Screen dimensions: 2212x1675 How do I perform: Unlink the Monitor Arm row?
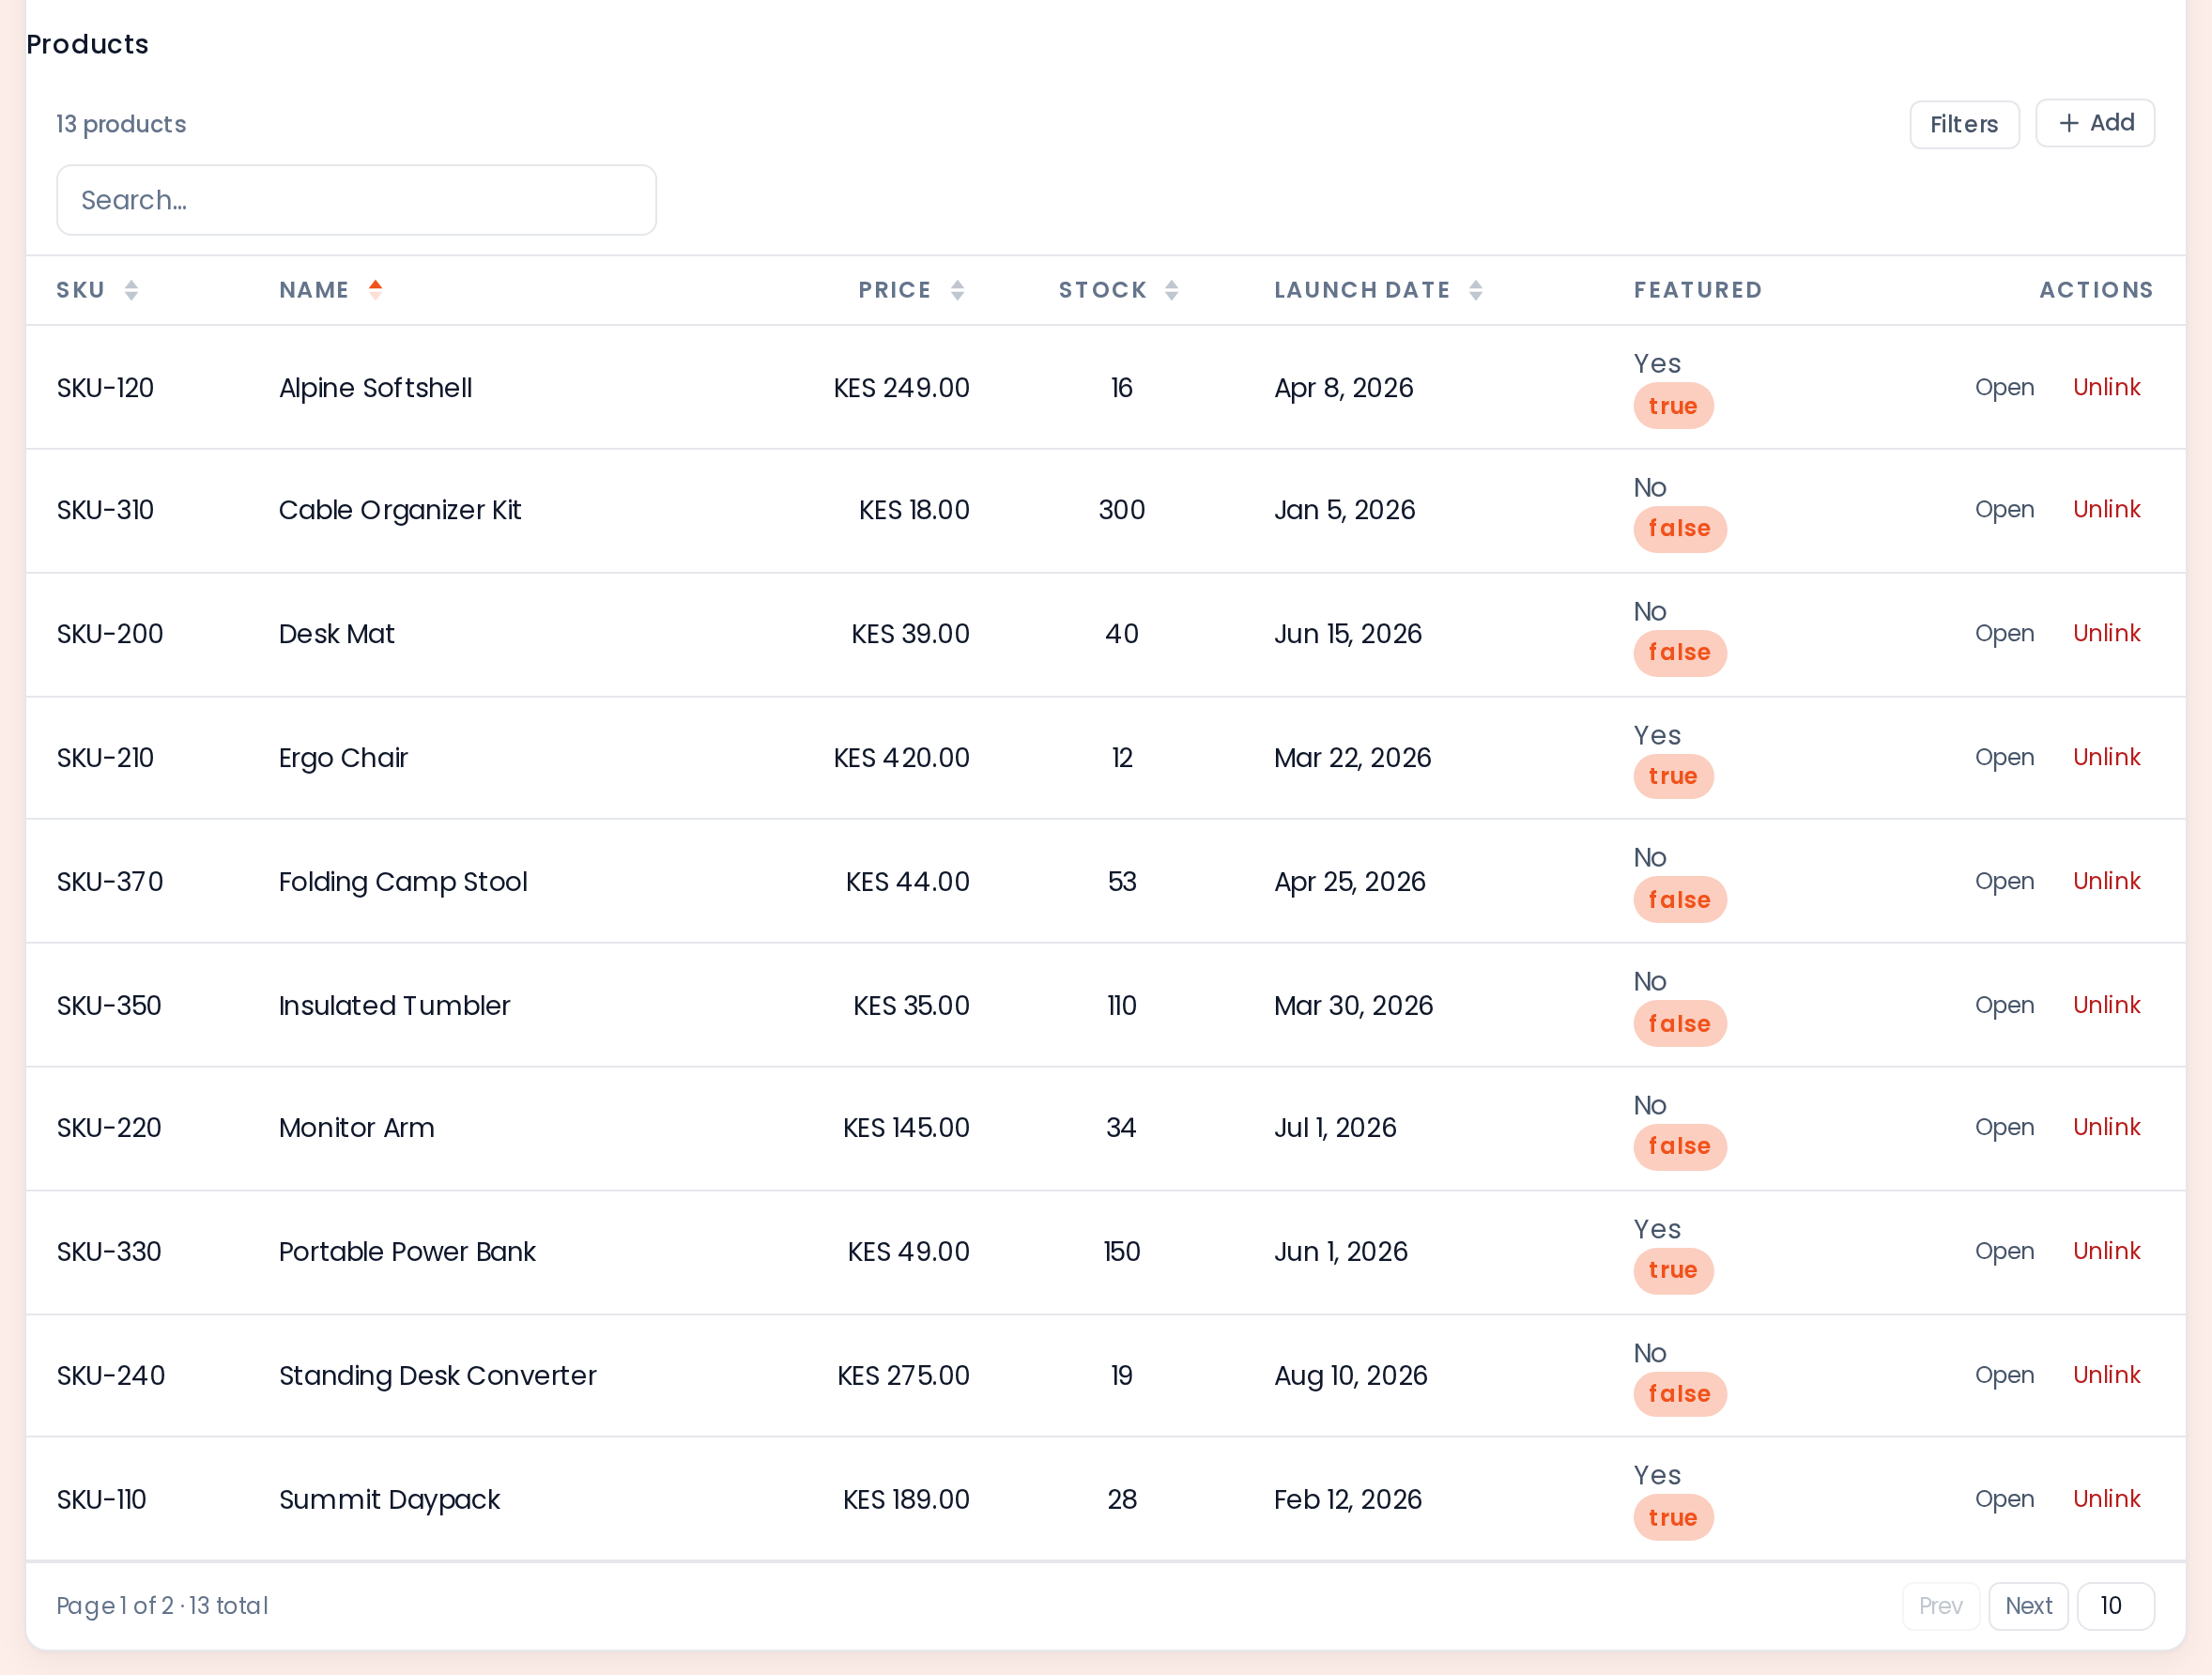(2106, 1127)
